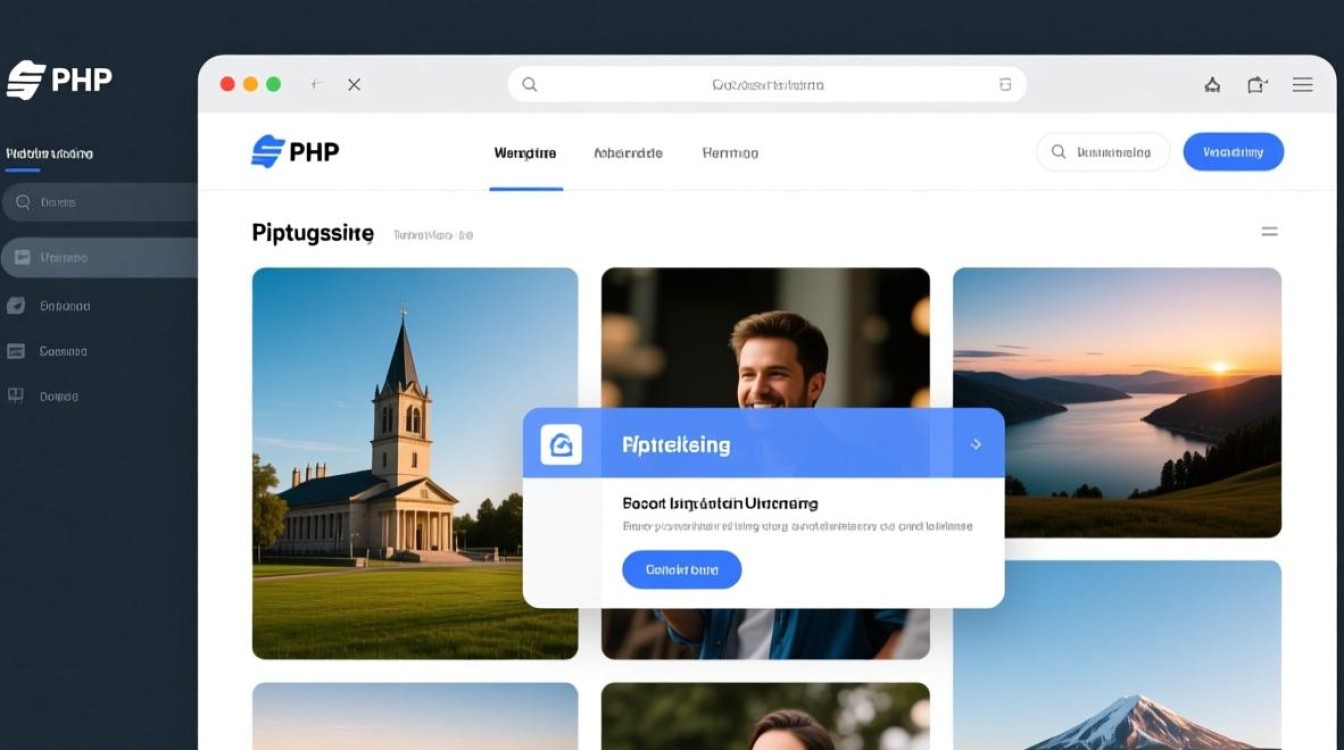Click the small icon inside address bar's right end
Viewport: 1344px width, 750px height.
pos(1005,85)
